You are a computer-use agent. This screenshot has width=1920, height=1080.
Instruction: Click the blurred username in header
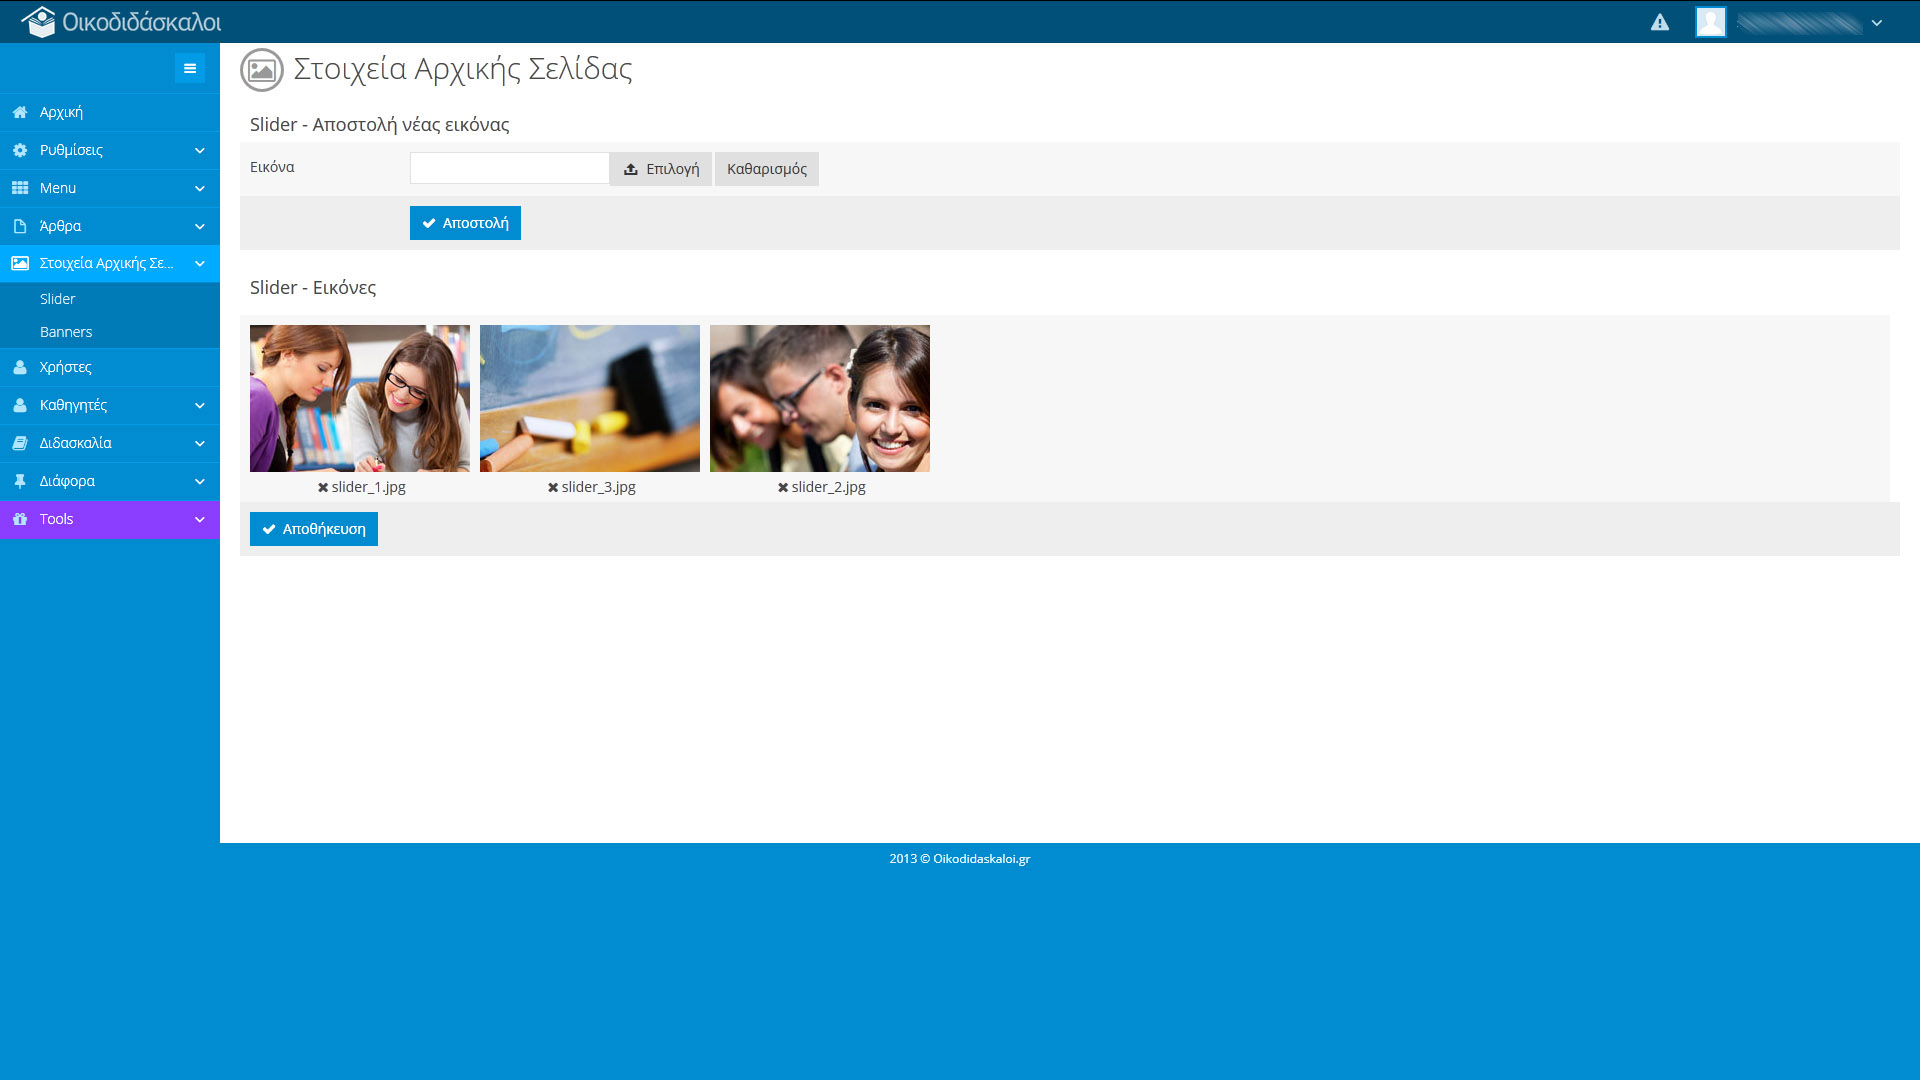click(1799, 23)
